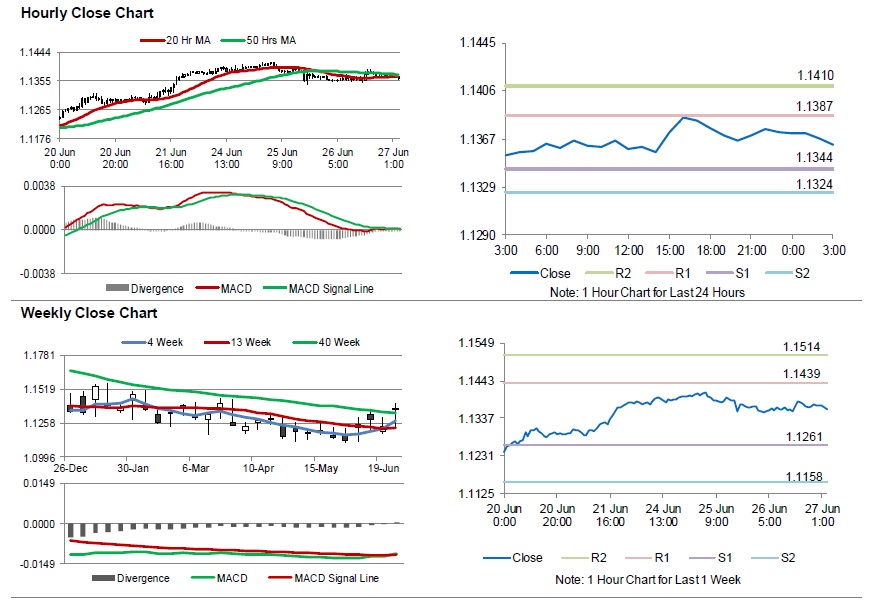This screenshot has height=601, width=873.
Task: Click the 0.0149 value on weekly MACD axis
Action: [40, 483]
